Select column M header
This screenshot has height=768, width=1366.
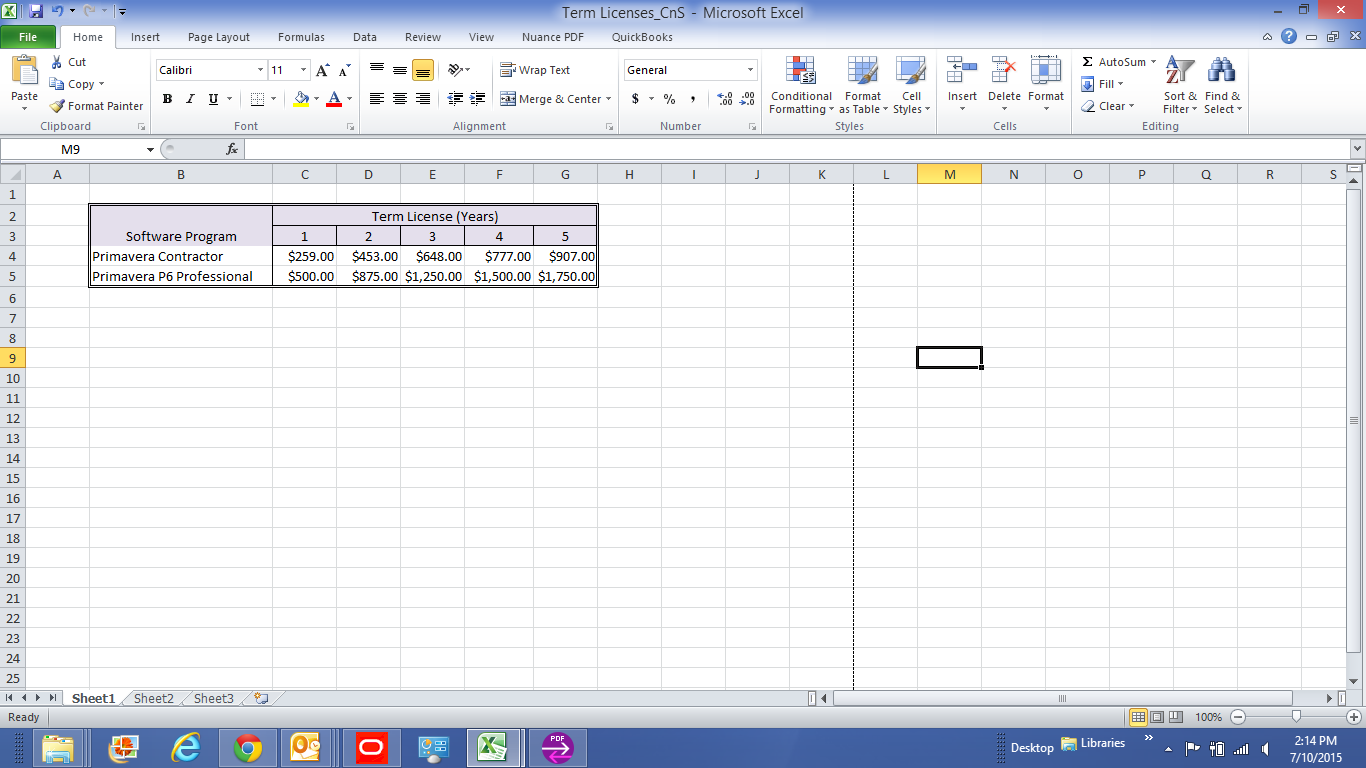pyautogui.click(x=949, y=175)
